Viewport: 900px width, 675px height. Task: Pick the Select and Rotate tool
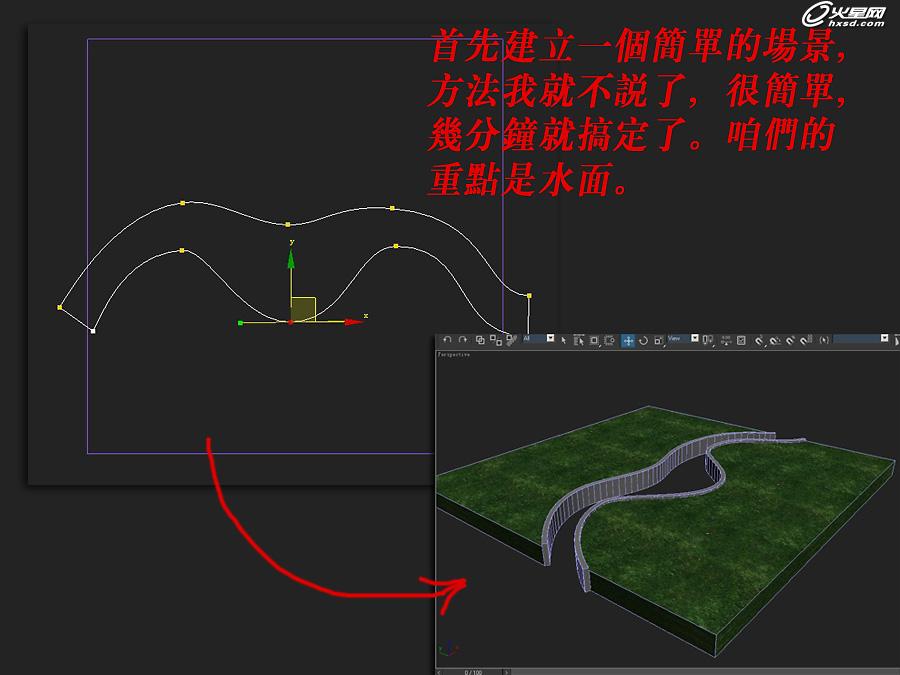click(x=643, y=340)
